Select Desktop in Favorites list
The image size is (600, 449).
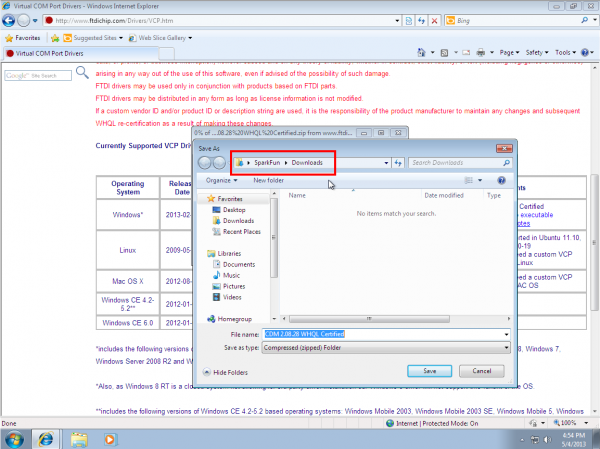(234, 210)
